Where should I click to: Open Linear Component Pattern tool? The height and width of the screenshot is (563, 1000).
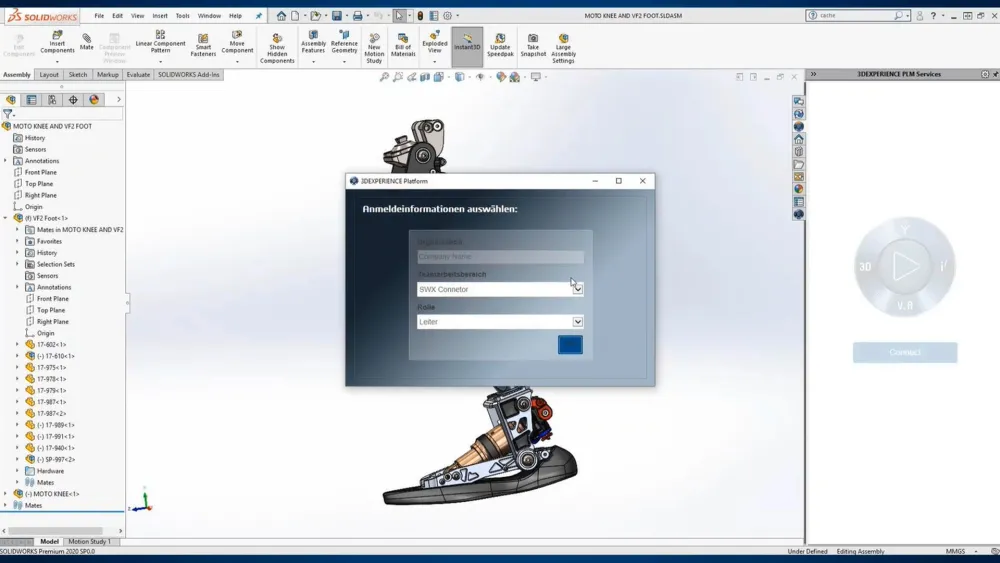[x=160, y=43]
